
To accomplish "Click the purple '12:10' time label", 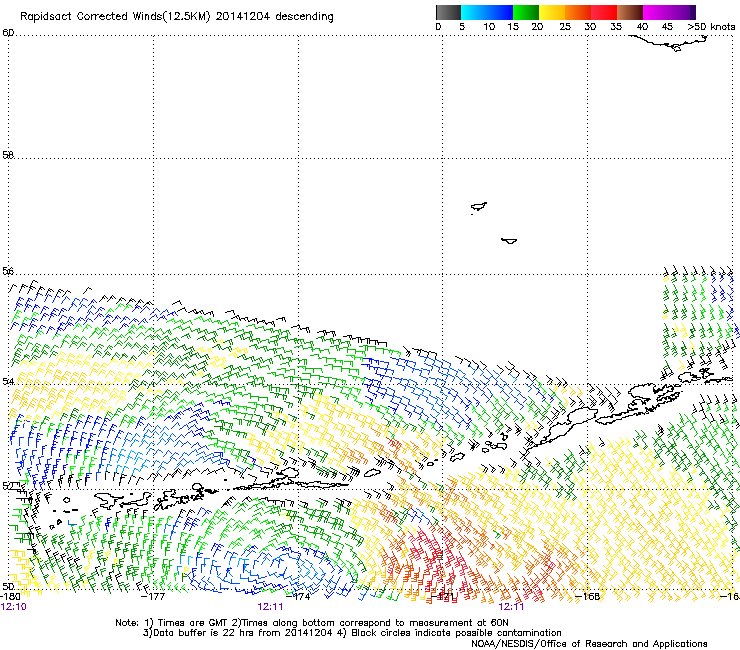I will (x=14, y=607).
